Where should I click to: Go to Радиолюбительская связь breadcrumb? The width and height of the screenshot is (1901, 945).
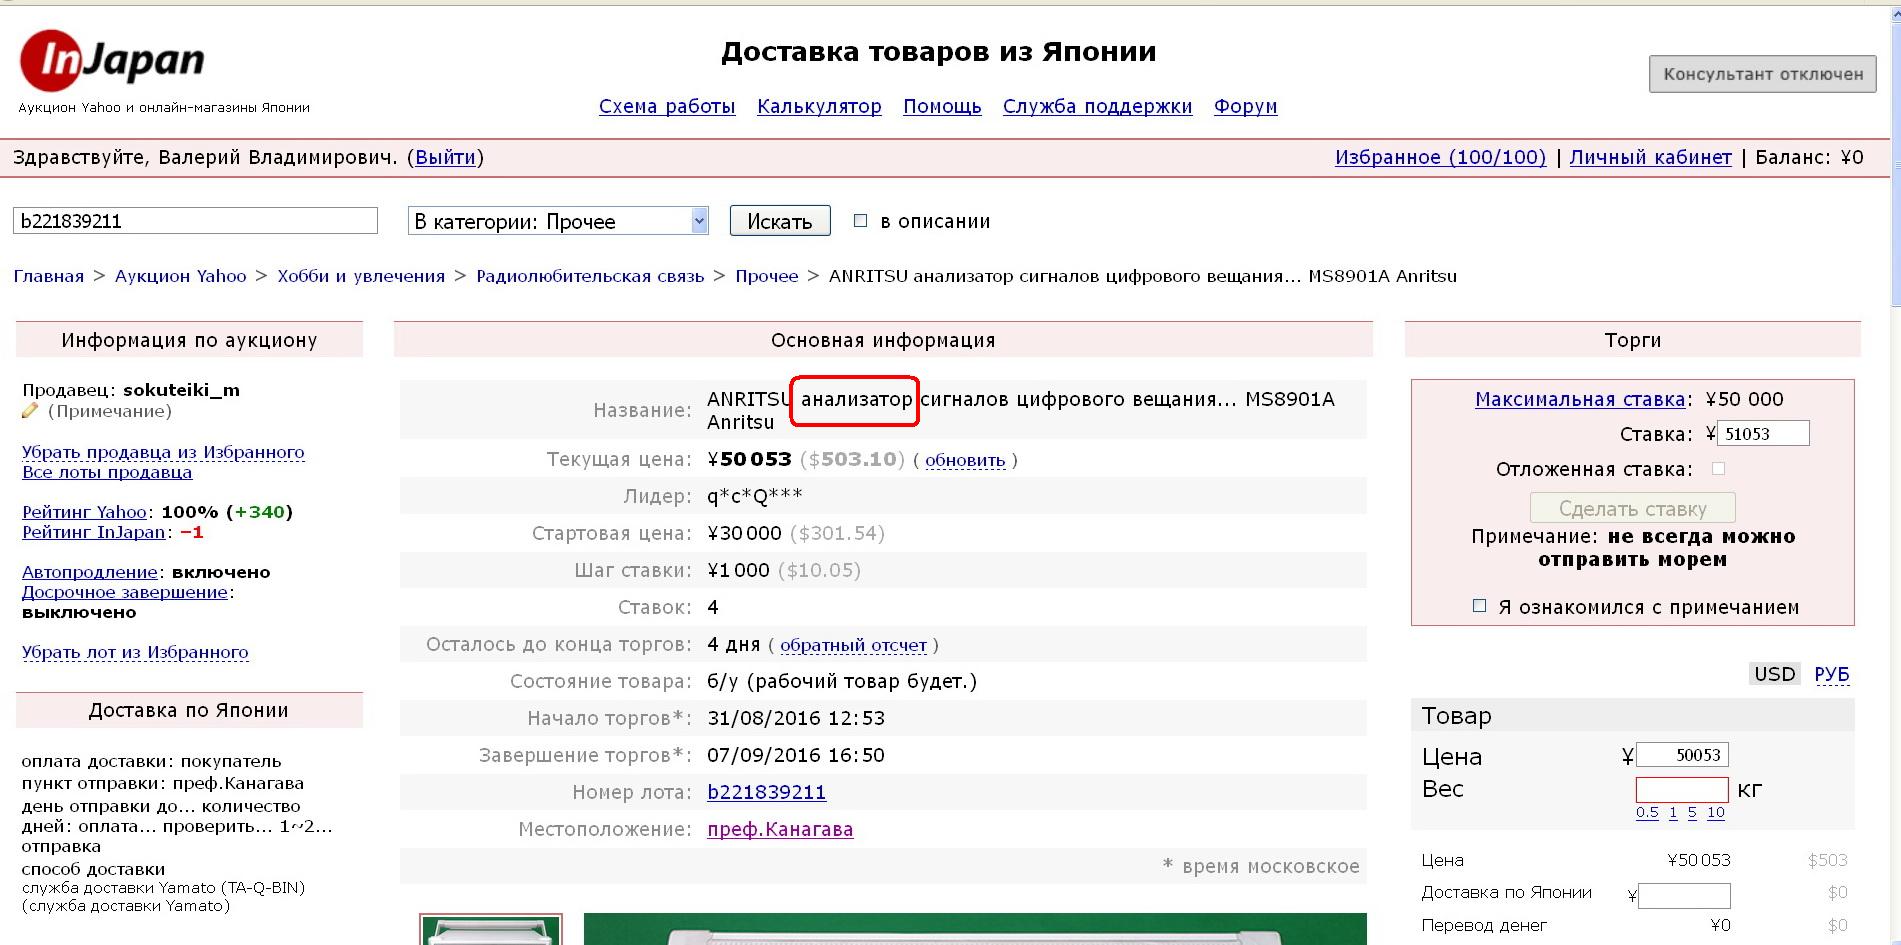pos(590,276)
